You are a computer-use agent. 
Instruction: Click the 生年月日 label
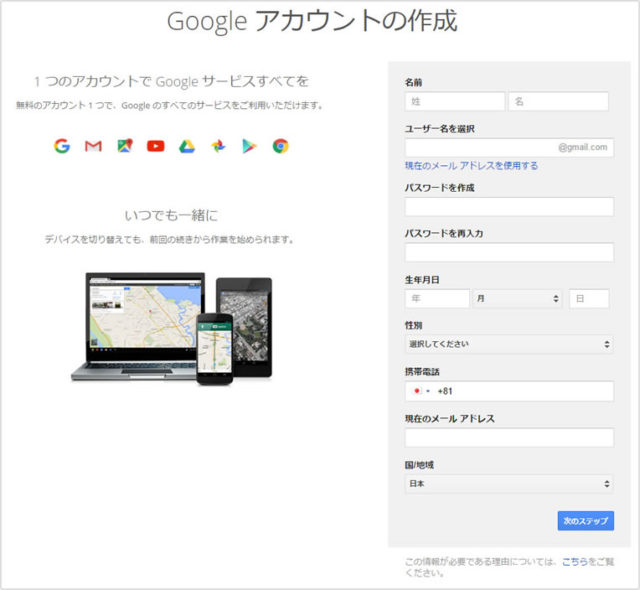[422, 280]
